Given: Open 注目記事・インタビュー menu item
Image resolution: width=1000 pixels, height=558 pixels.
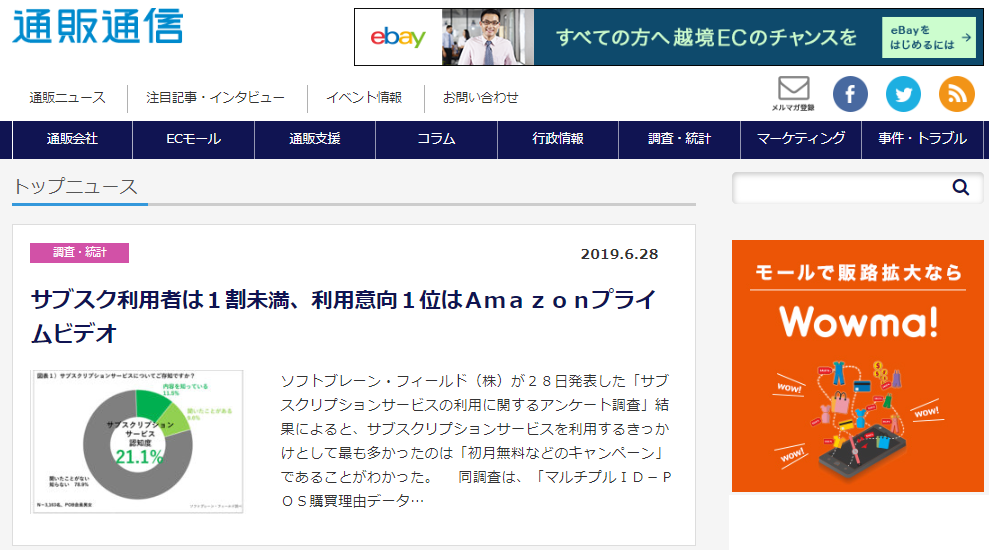Looking at the screenshot, I should point(215,98).
